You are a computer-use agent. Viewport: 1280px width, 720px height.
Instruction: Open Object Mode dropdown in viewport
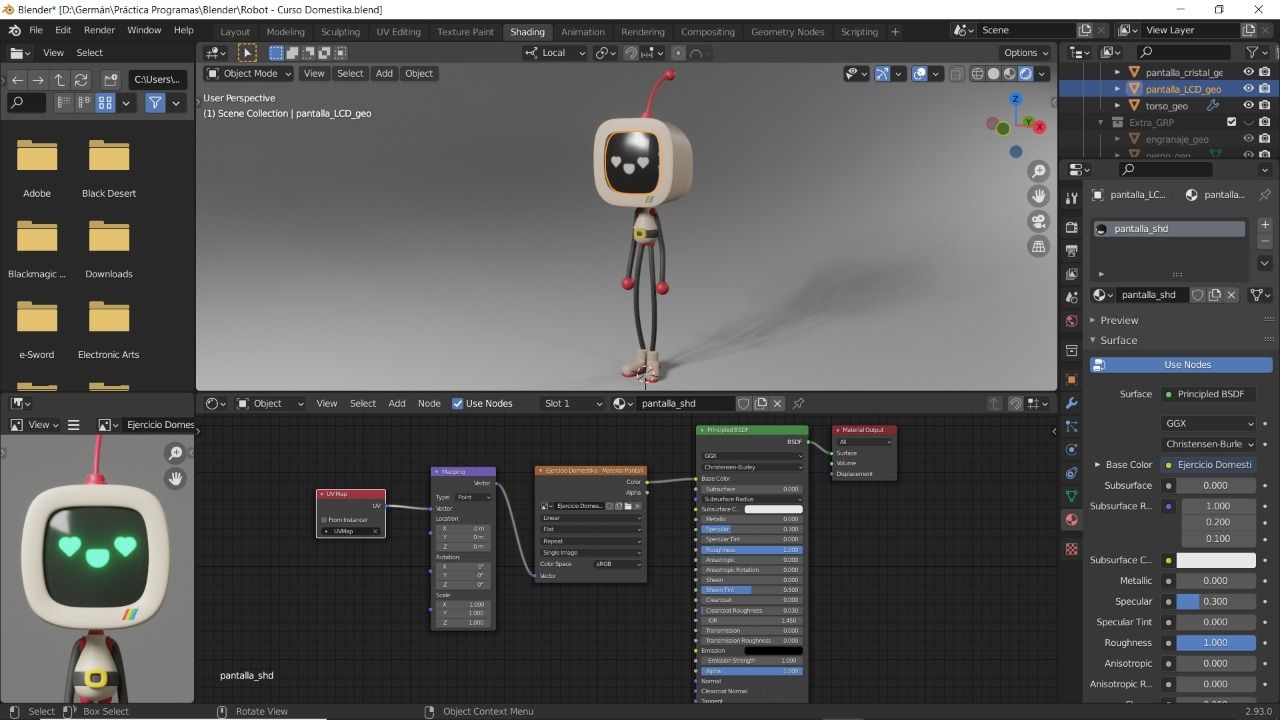248,73
